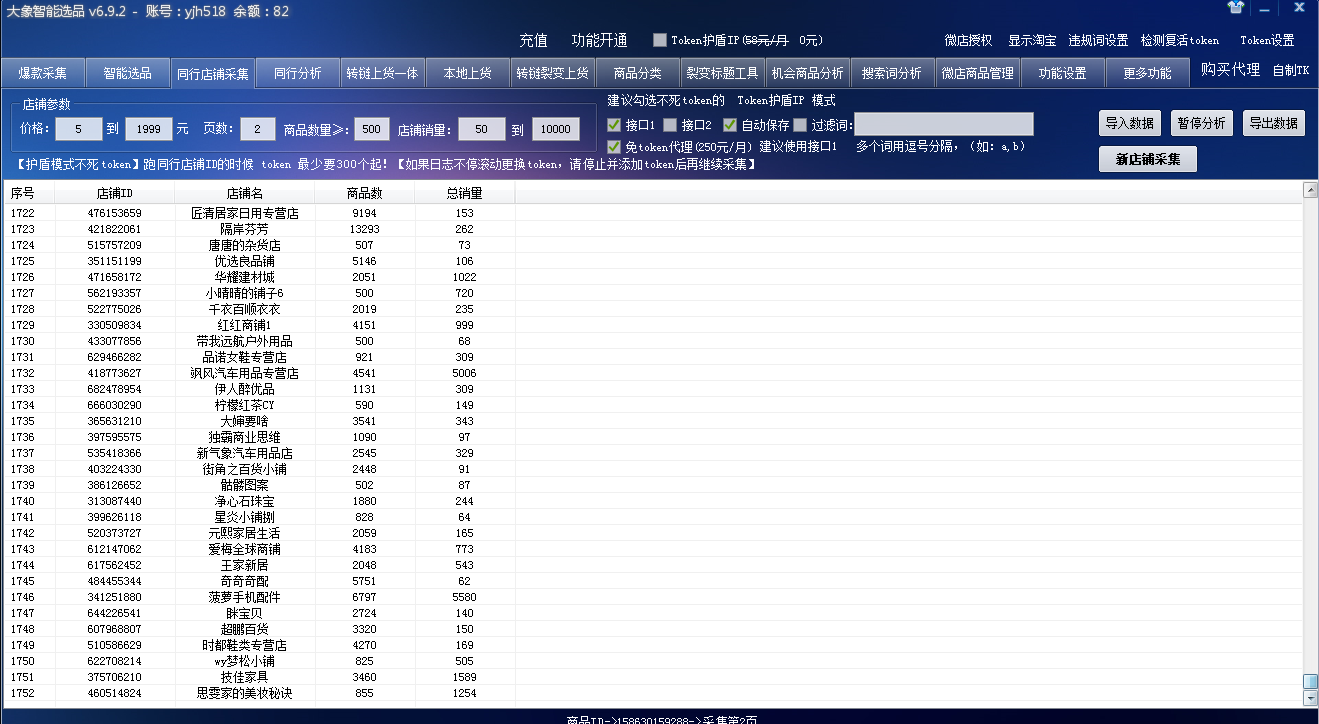Image resolution: width=1319 pixels, height=724 pixels.
Task: Toggle the 免token代理 checkbox
Action: click(x=615, y=146)
